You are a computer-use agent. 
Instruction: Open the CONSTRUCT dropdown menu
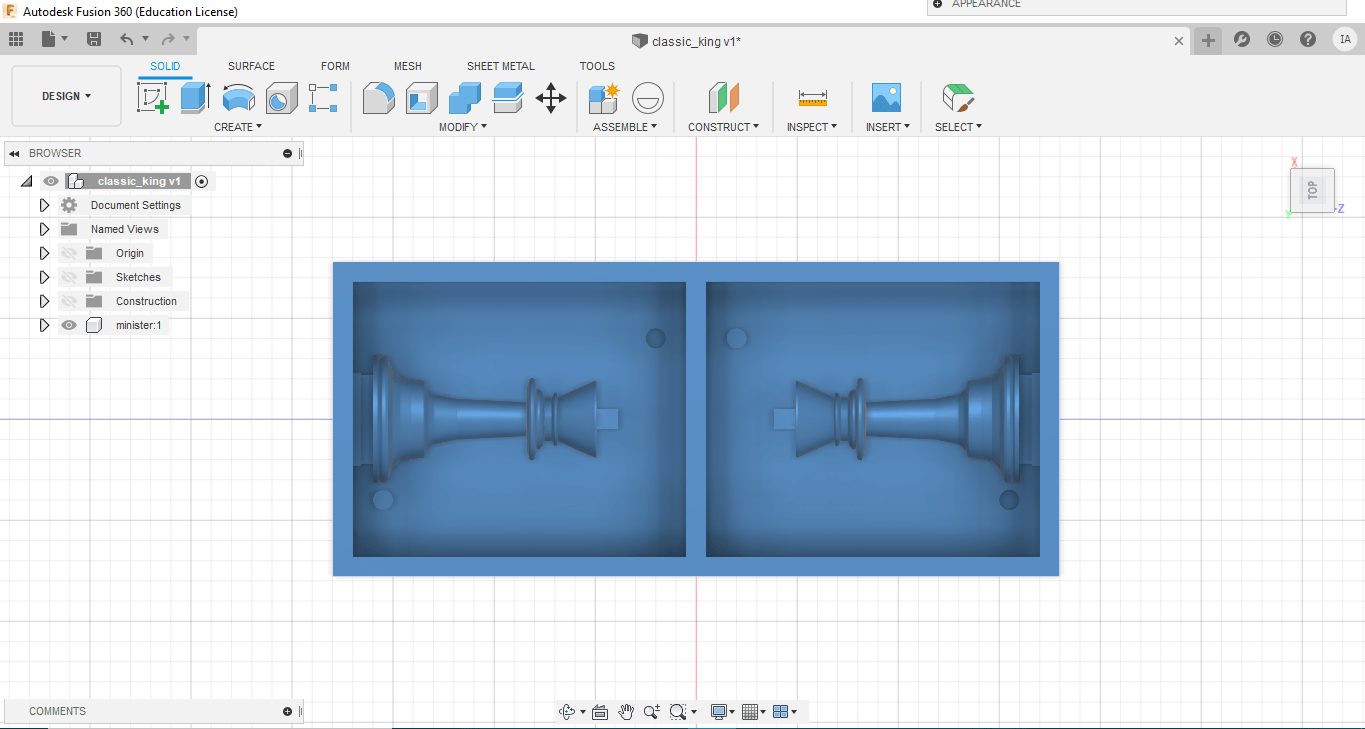[723, 127]
